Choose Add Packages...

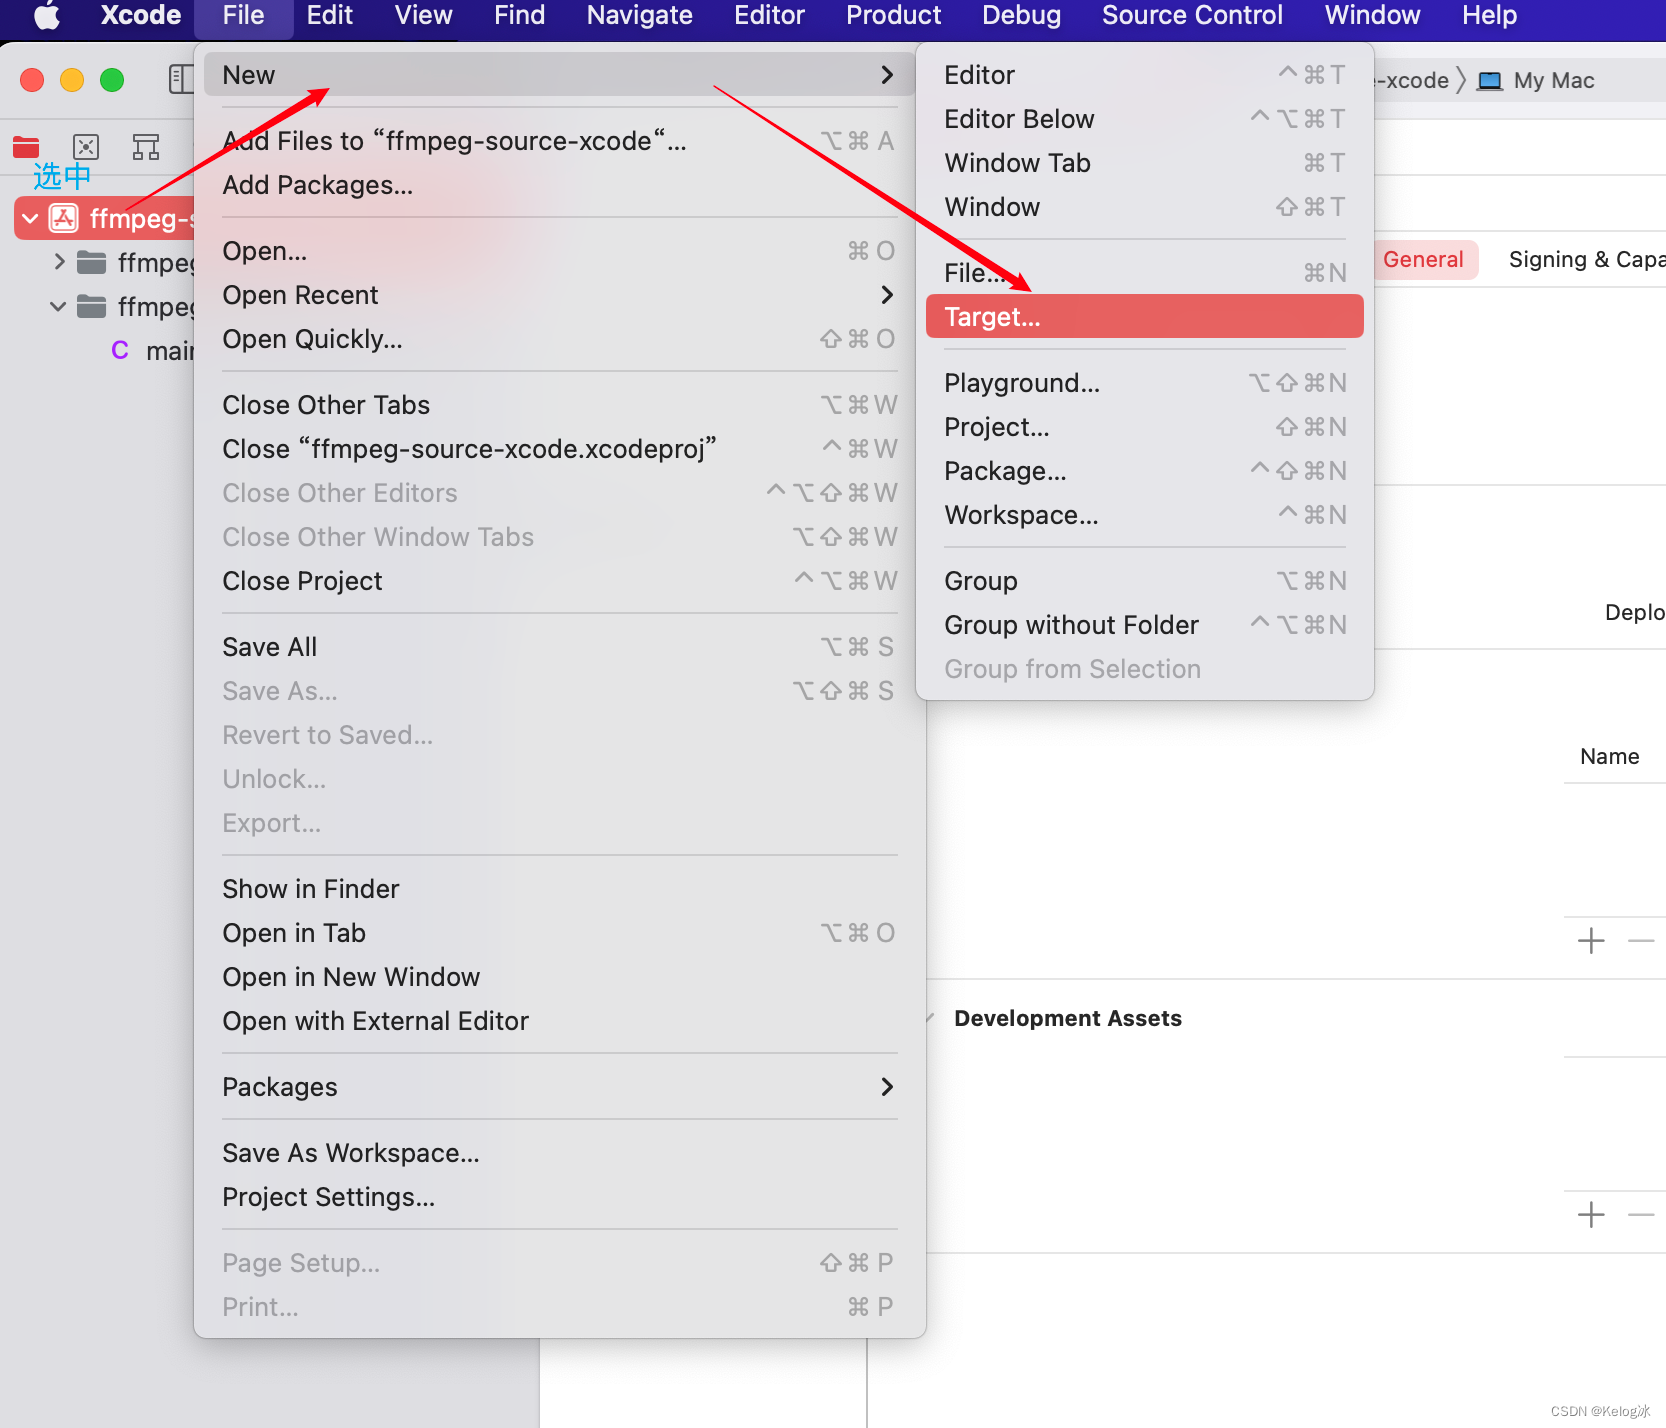[x=559, y=185]
